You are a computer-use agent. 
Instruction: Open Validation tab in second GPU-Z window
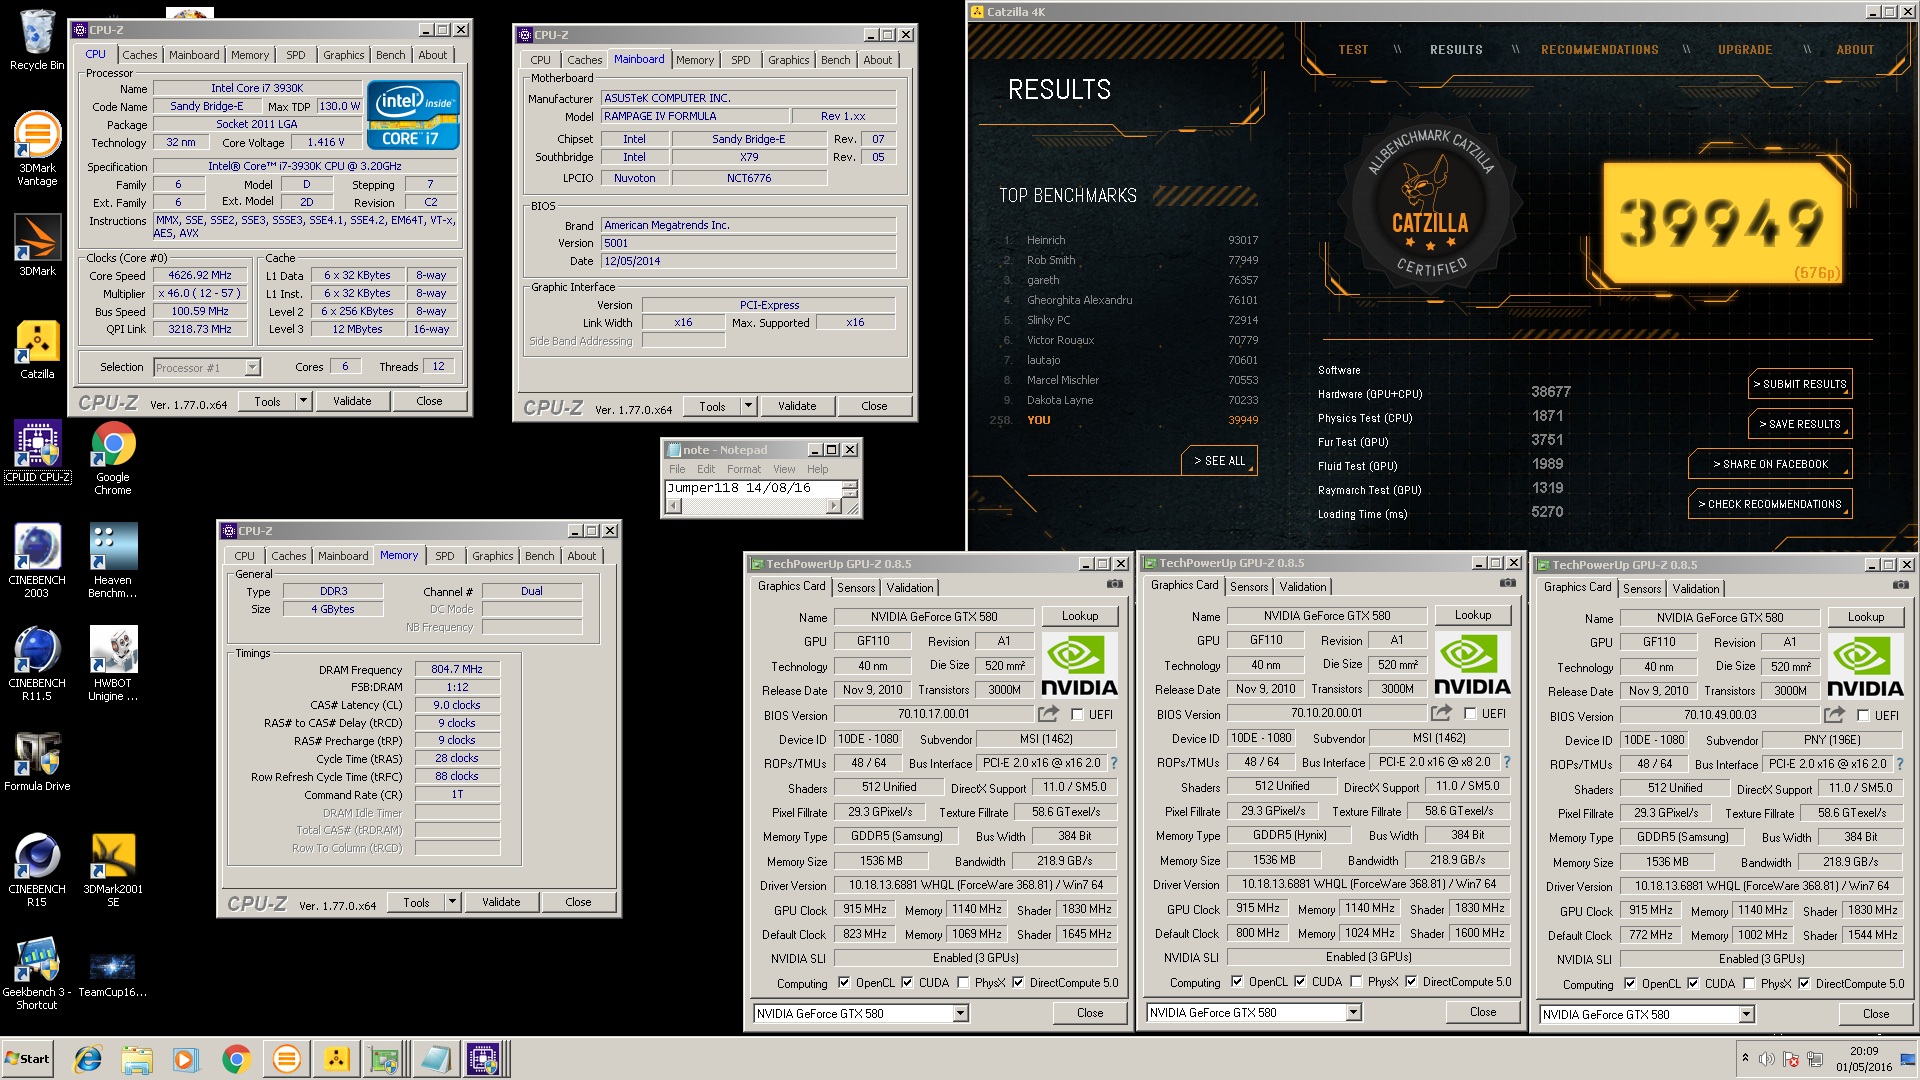(x=1303, y=587)
